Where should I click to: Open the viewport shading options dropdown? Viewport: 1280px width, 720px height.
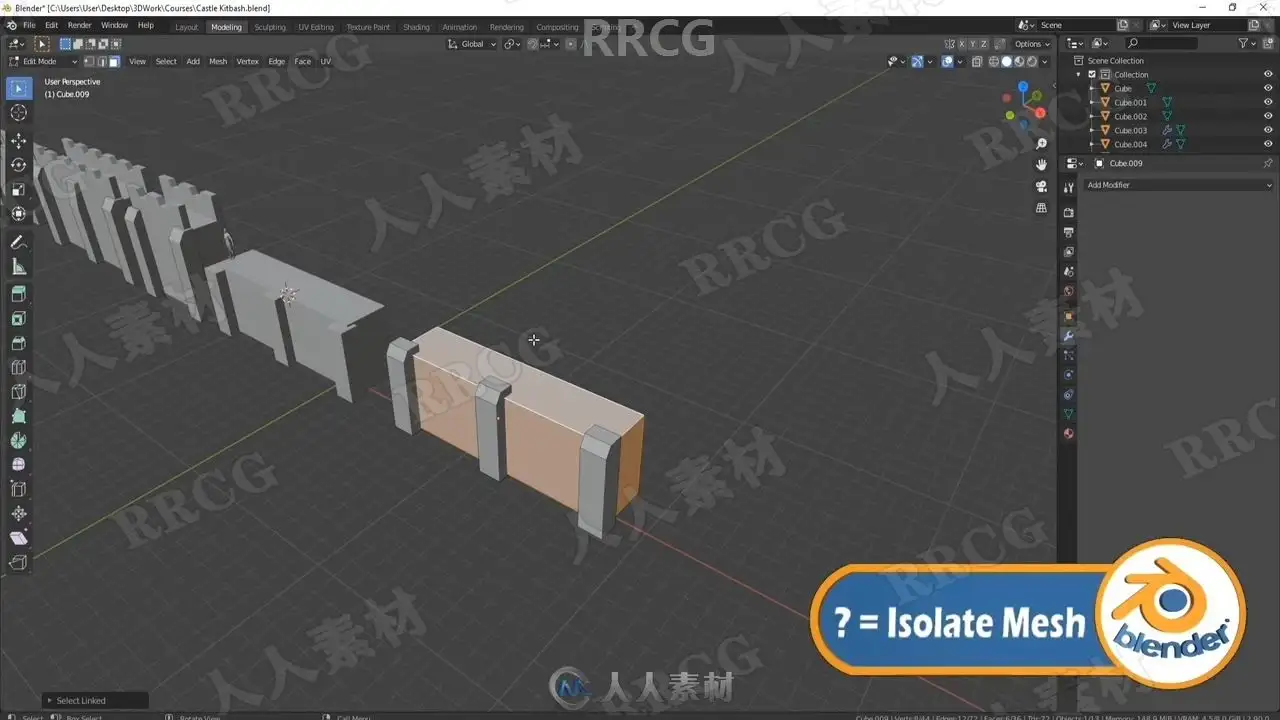1047,61
